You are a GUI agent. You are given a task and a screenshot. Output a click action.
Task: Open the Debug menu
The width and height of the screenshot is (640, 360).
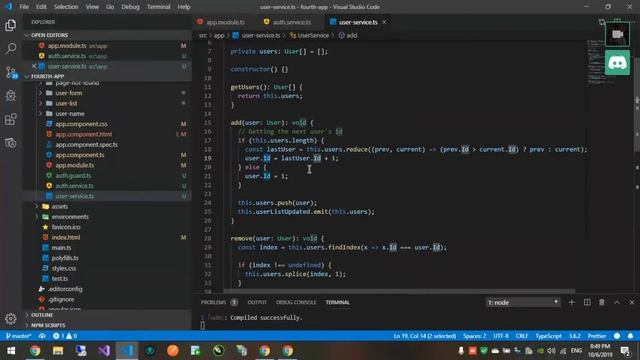pos(130,7)
